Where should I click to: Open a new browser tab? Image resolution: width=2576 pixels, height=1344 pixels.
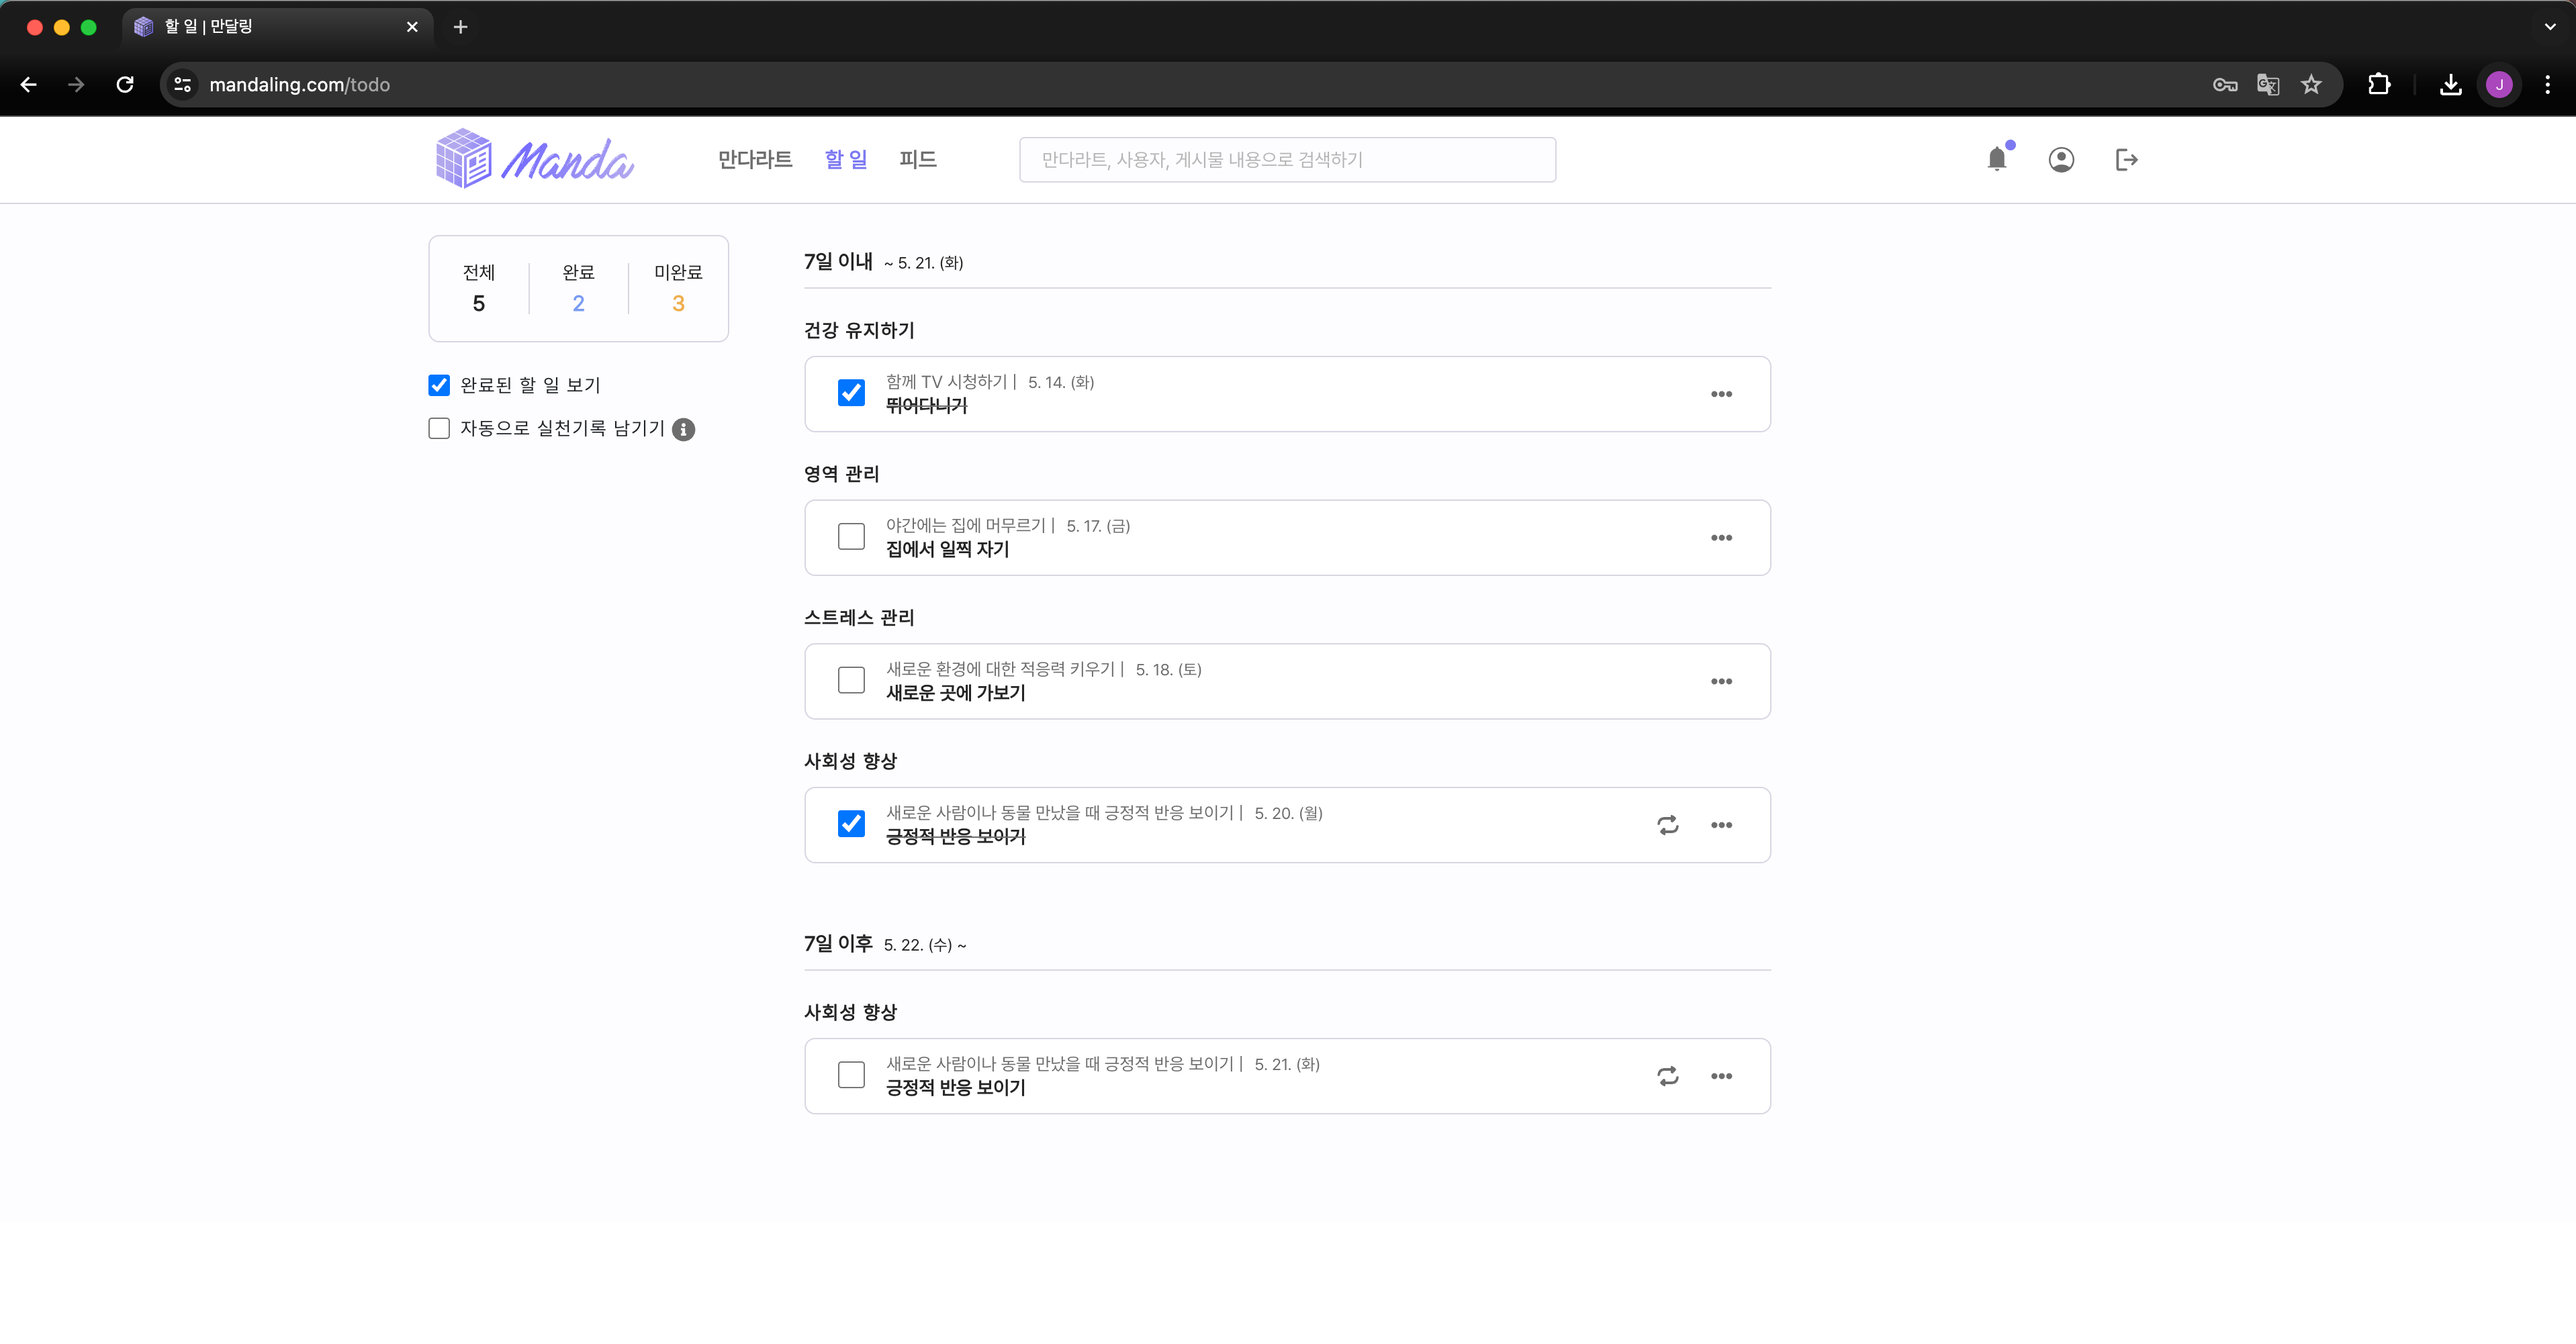460,27
